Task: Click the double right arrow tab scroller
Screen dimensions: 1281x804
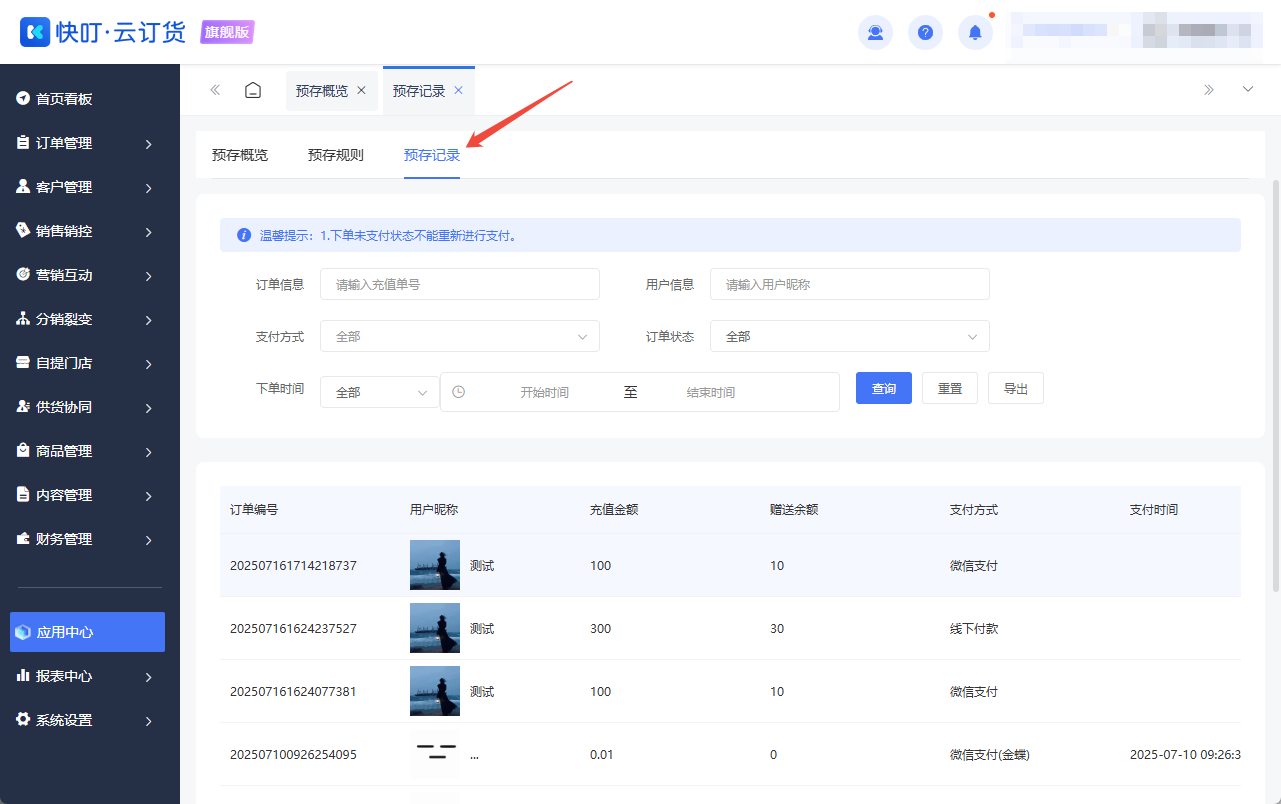Action: tap(1209, 90)
